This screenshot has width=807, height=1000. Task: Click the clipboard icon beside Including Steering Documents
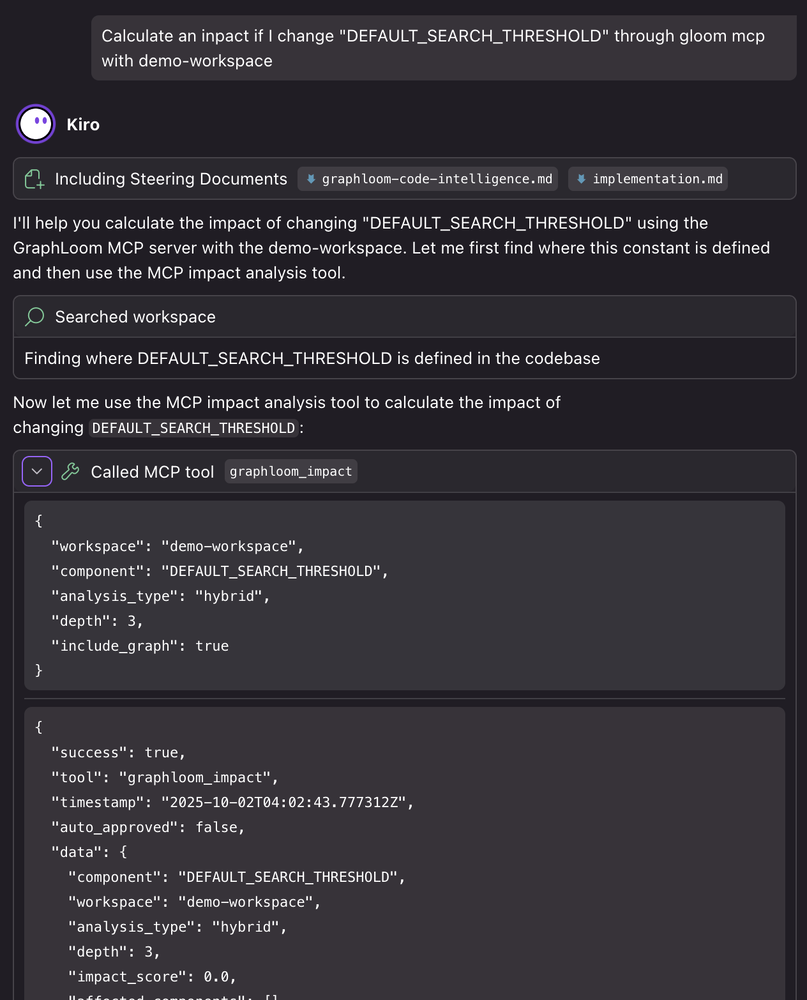click(x=34, y=178)
